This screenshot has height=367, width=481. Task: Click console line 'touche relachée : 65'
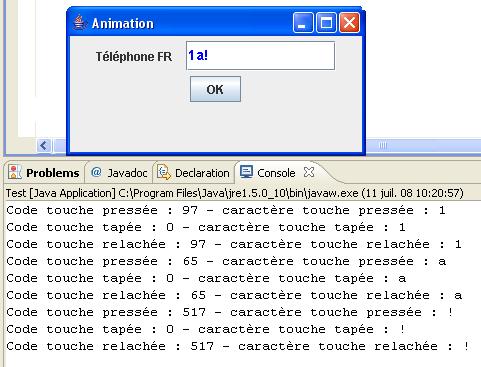pyautogui.click(x=234, y=295)
